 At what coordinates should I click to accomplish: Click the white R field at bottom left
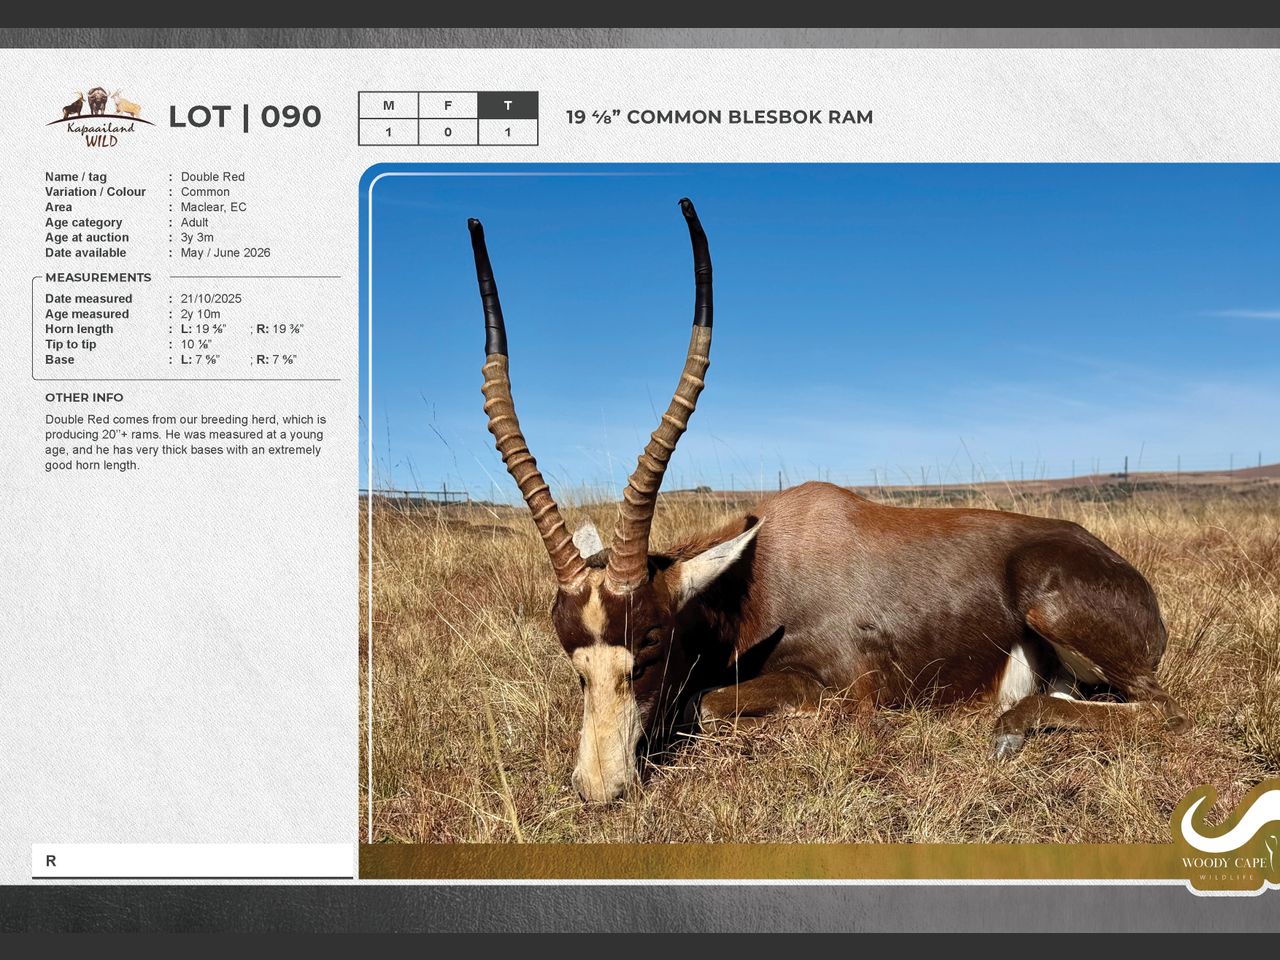[x=192, y=861]
